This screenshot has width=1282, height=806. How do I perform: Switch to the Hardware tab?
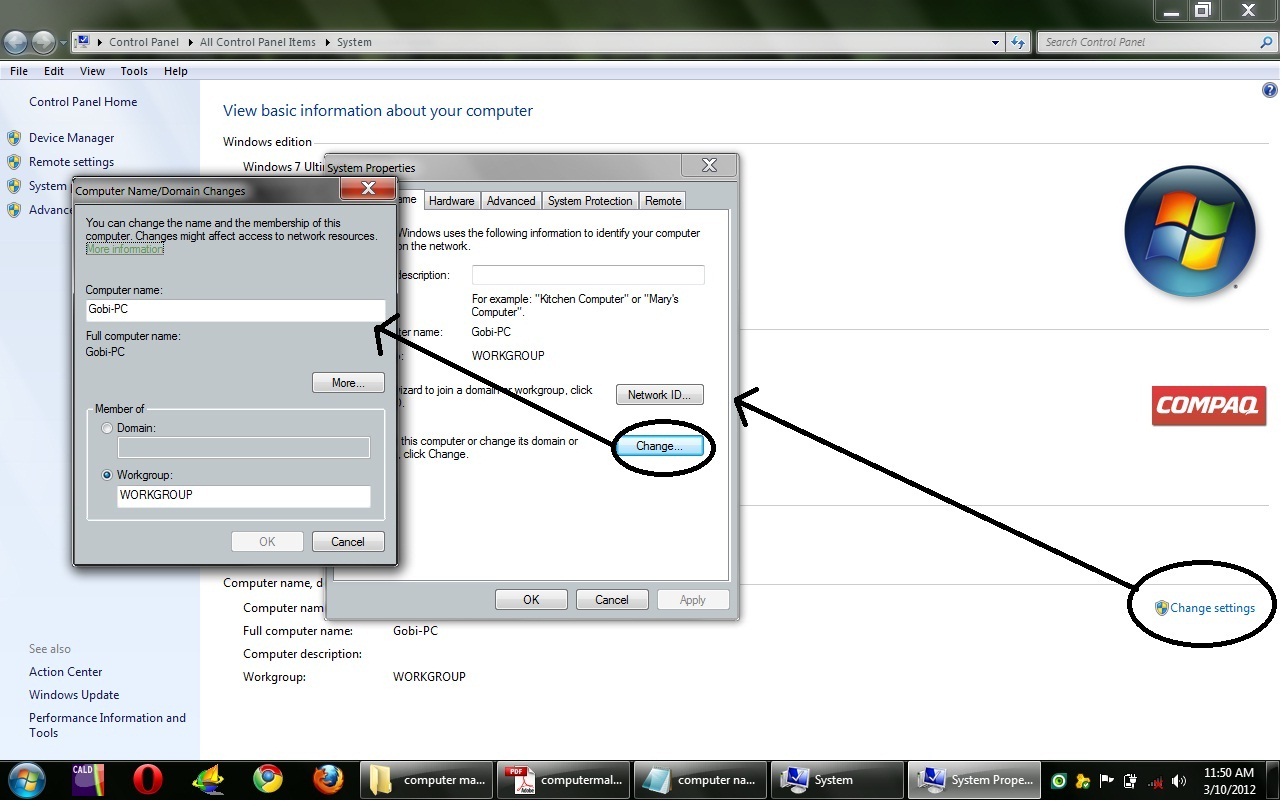451,200
